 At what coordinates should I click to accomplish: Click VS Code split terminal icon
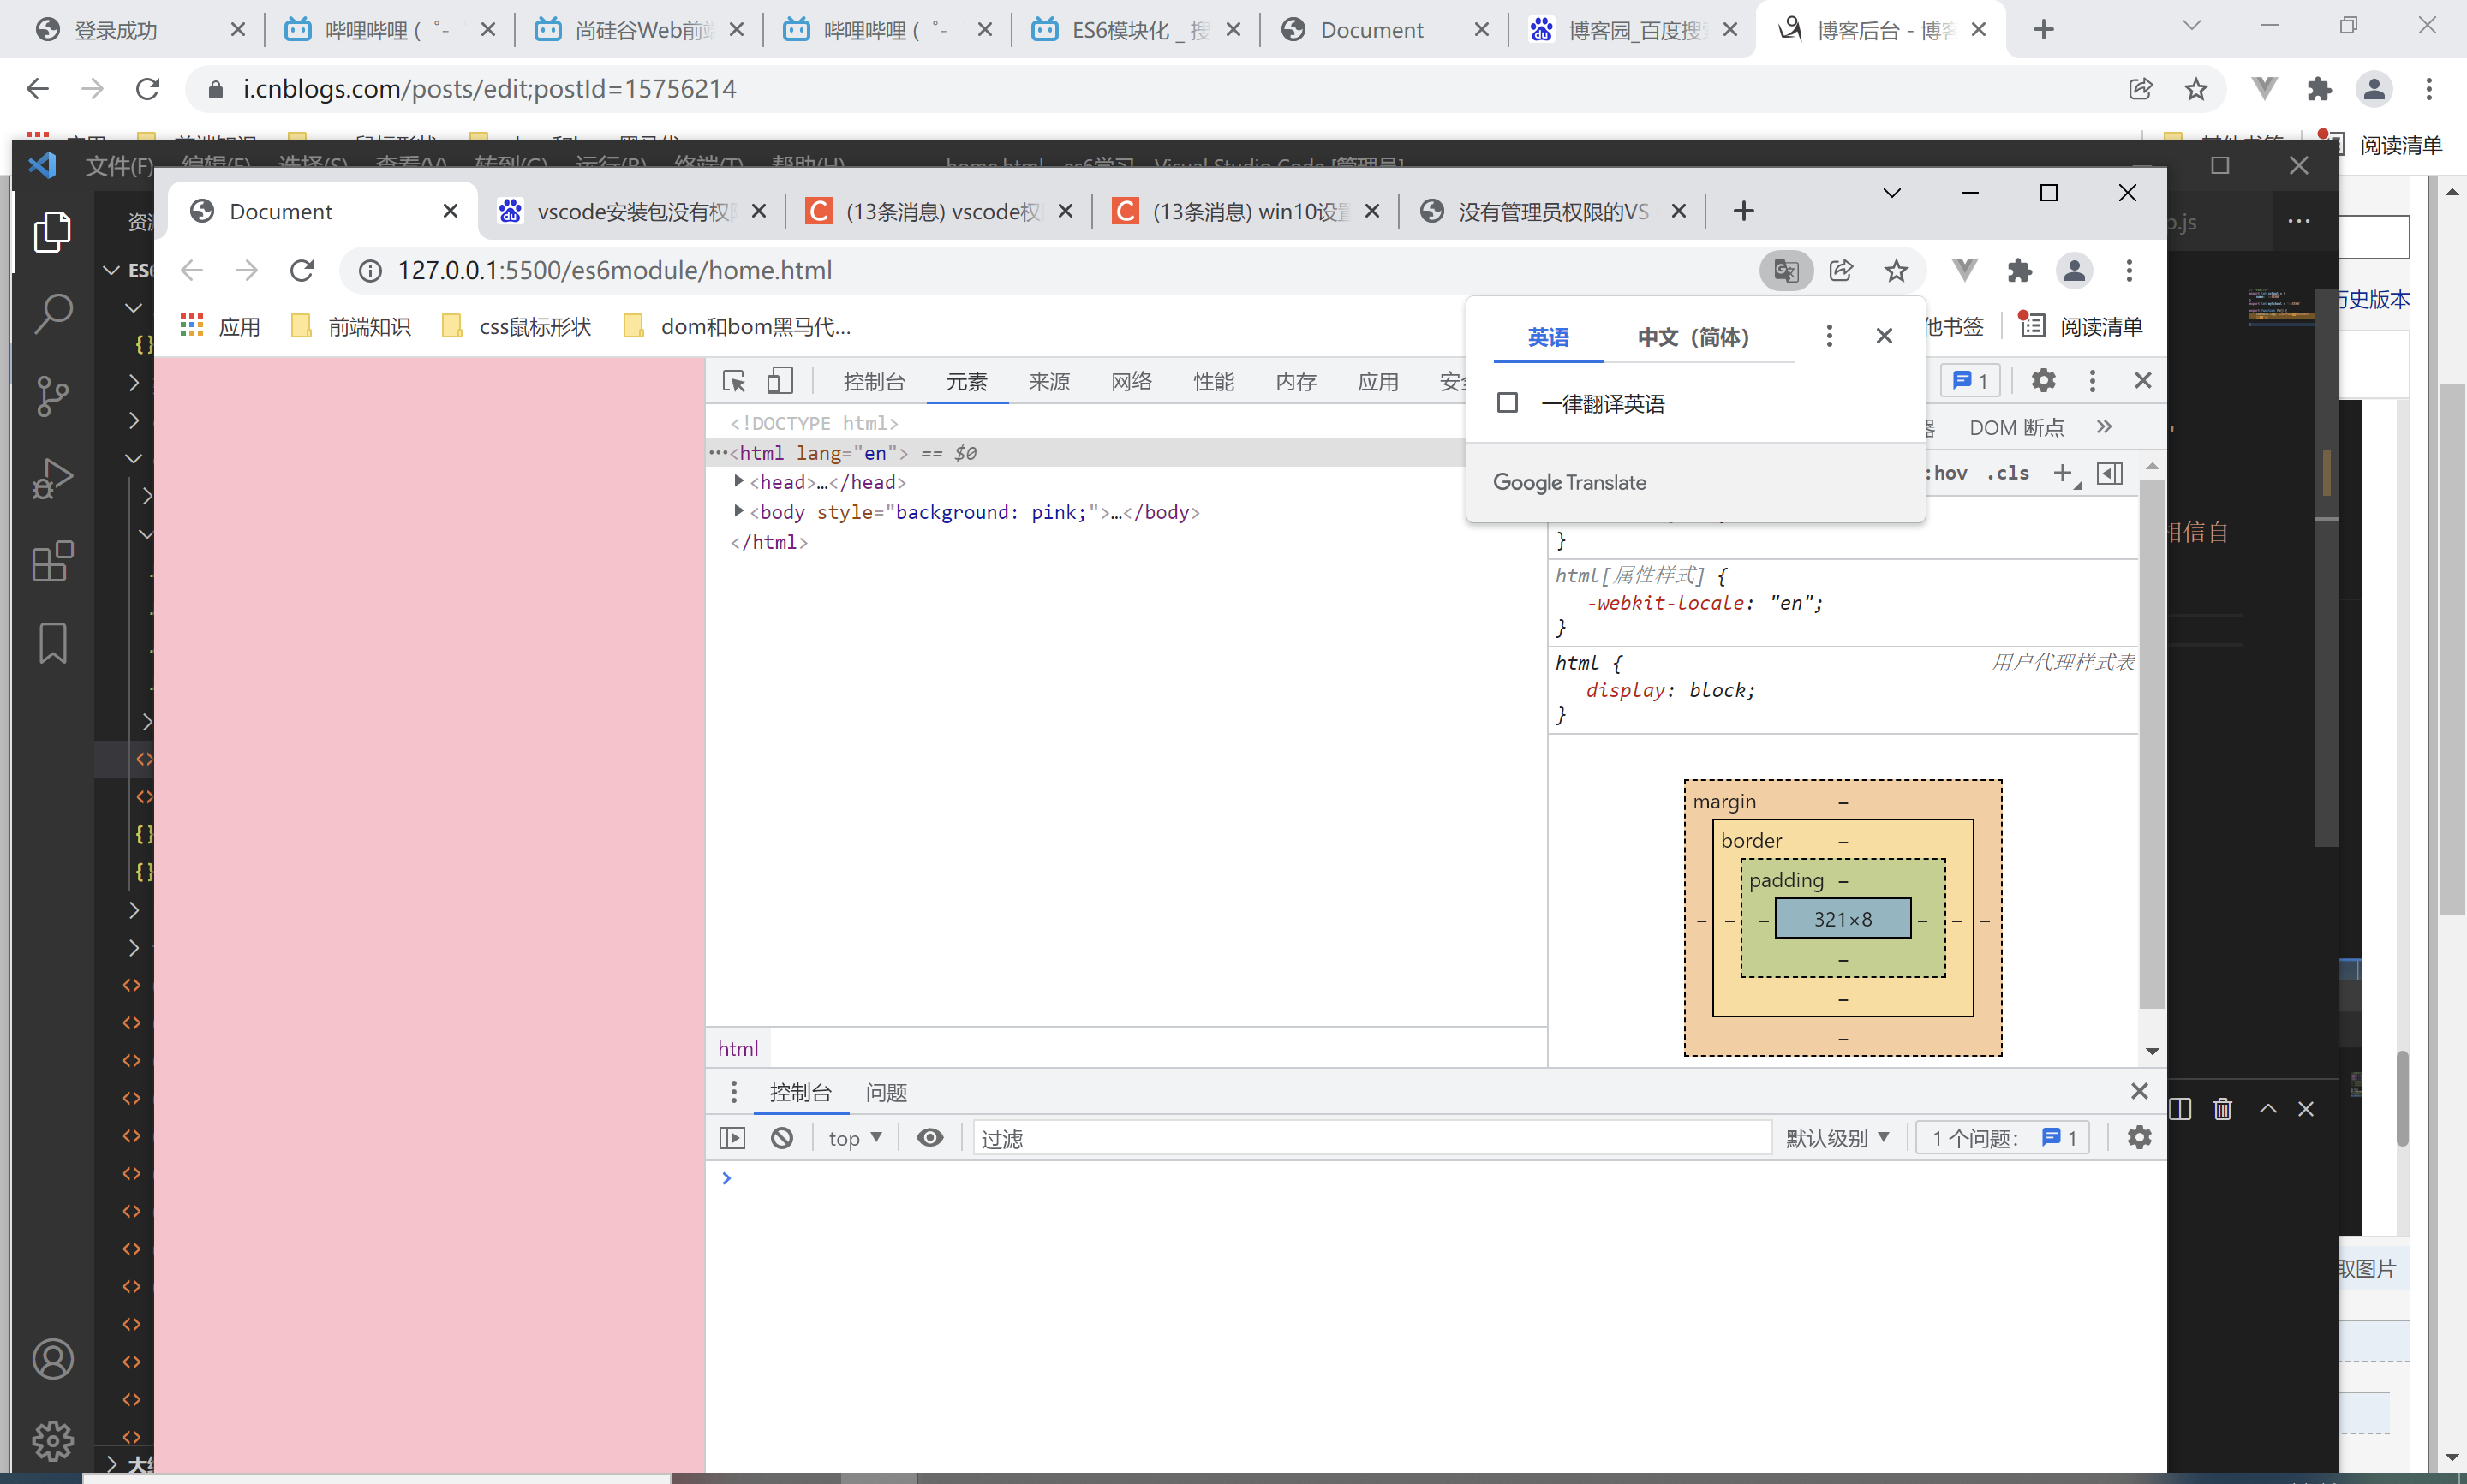tap(2180, 1109)
